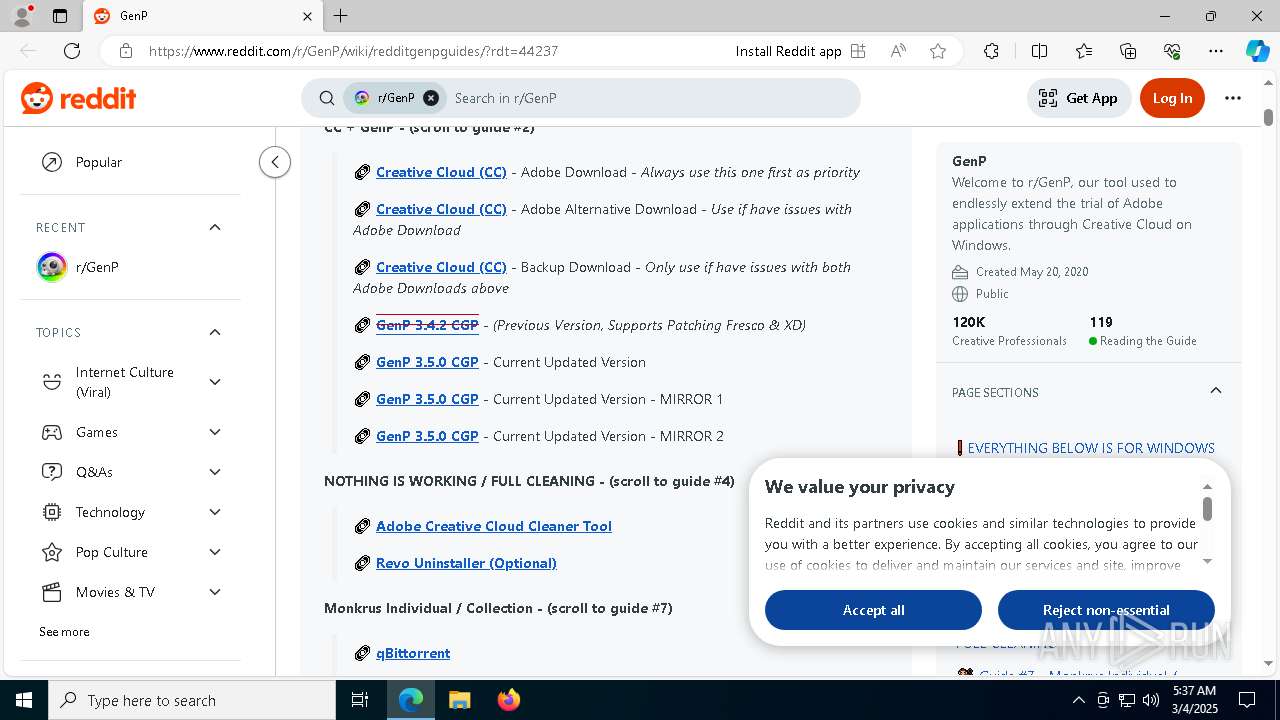The image size is (1280, 720).
Task: Click view site information lock icon
Action: point(125,51)
